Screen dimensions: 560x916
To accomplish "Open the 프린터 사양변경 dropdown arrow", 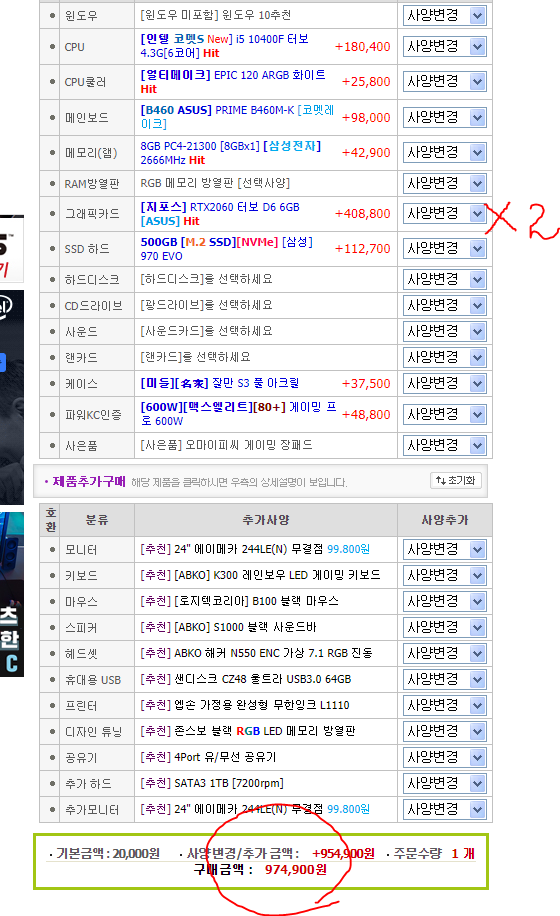I will (x=478, y=706).
